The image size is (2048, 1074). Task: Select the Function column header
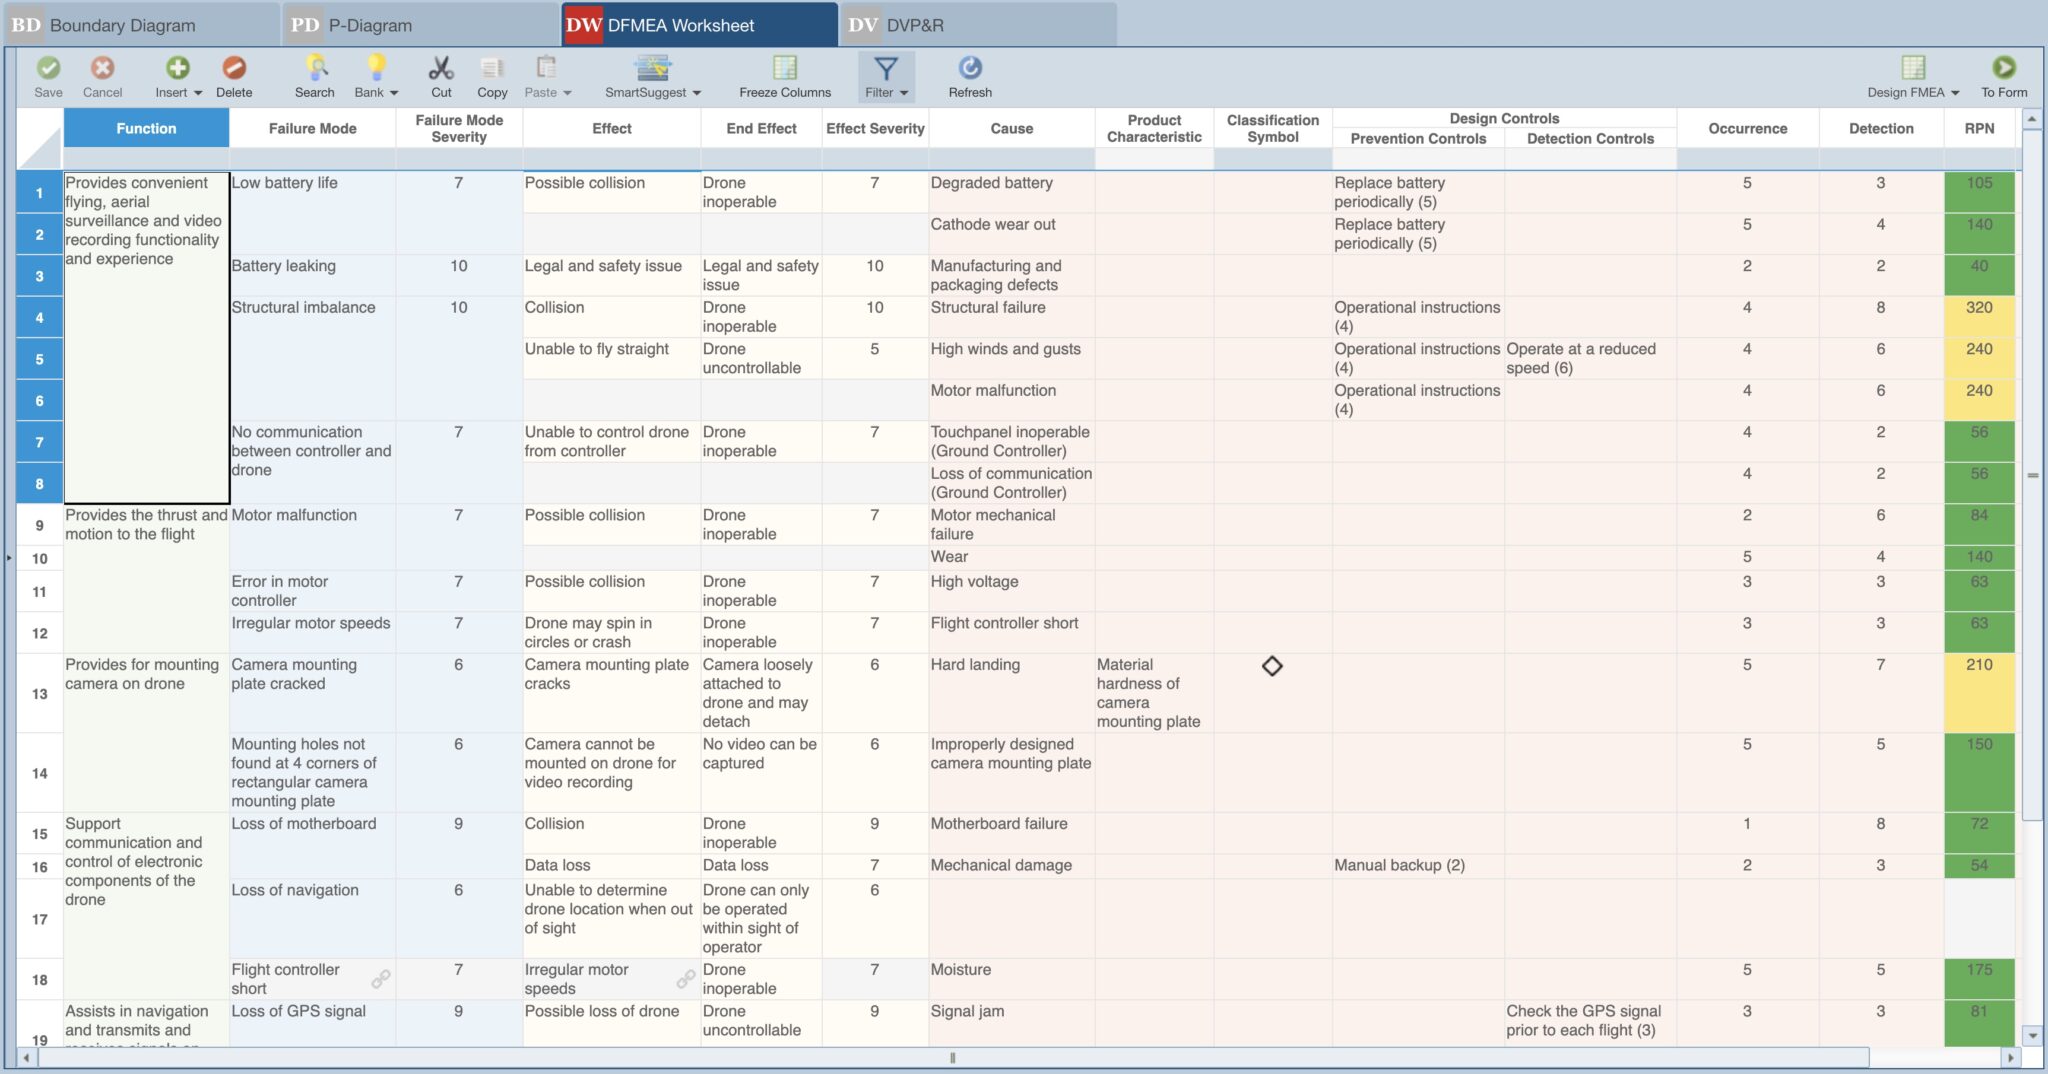tap(146, 128)
